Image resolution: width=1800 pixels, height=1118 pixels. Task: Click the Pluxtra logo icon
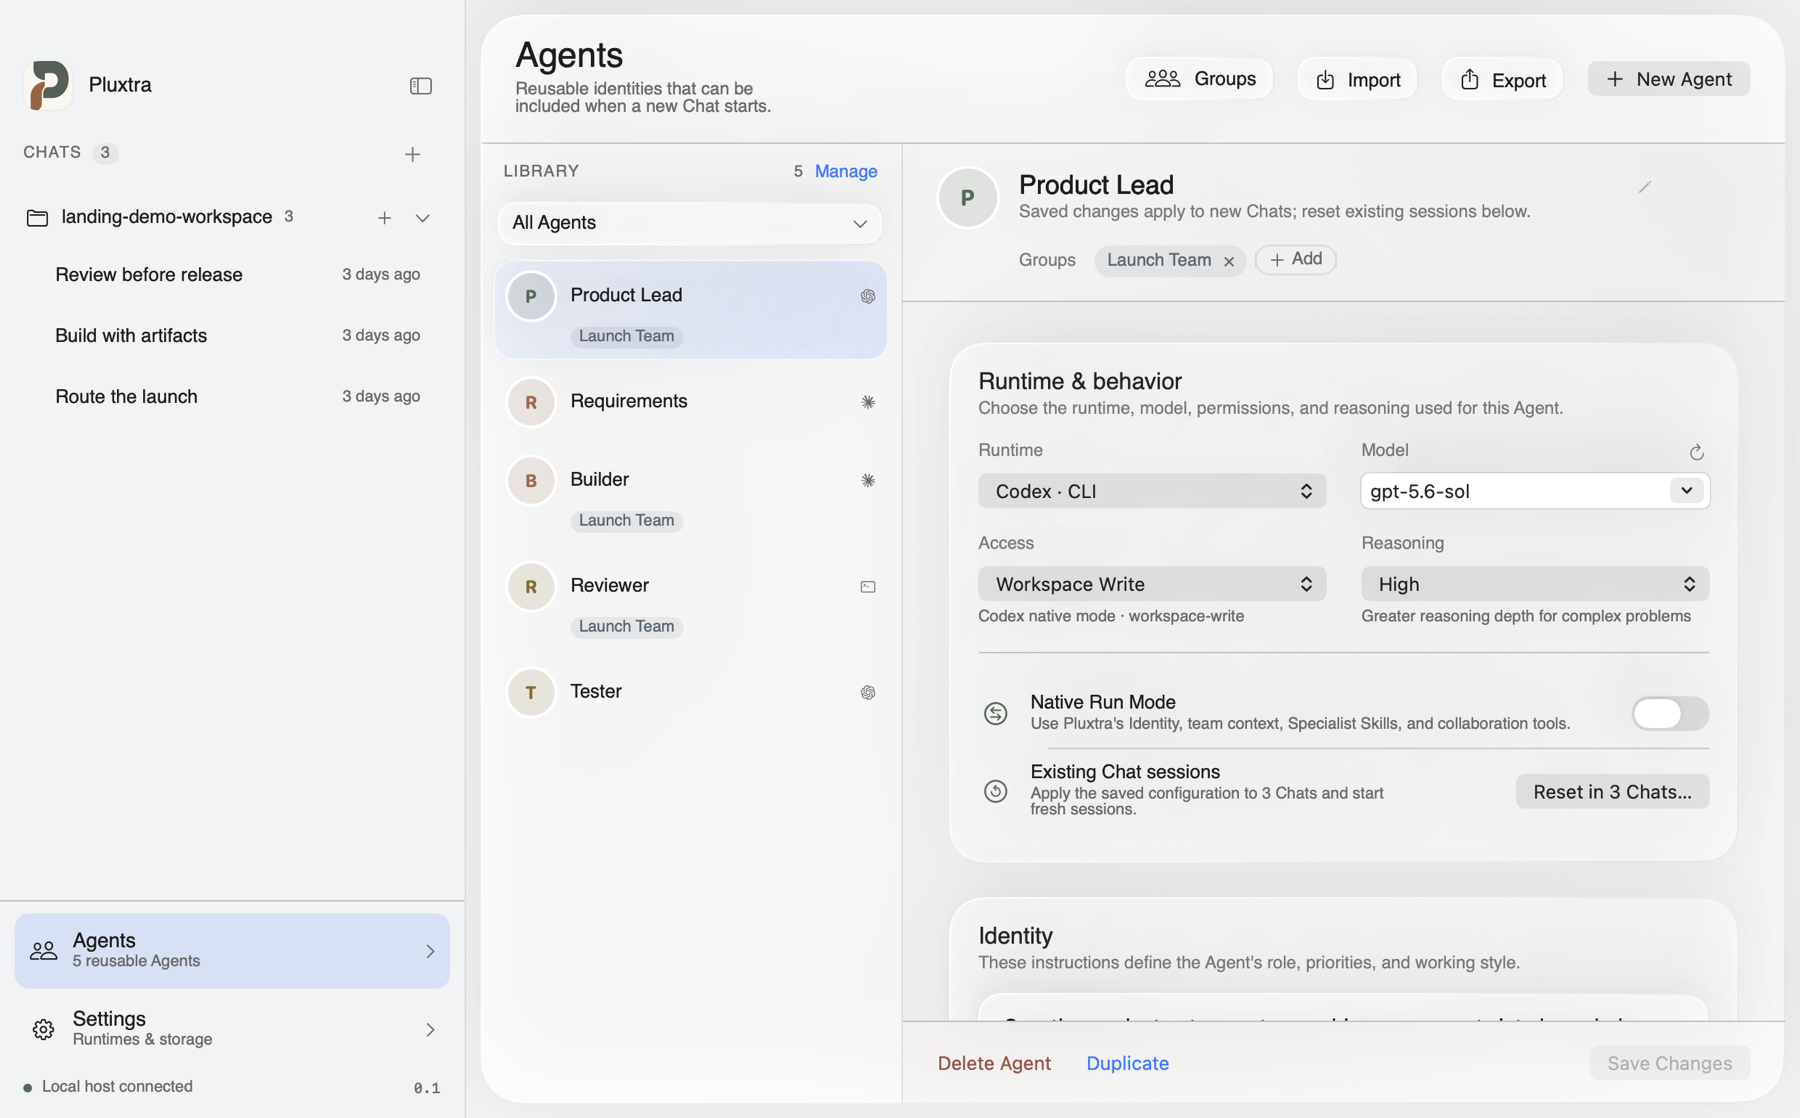click(x=48, y=84)
